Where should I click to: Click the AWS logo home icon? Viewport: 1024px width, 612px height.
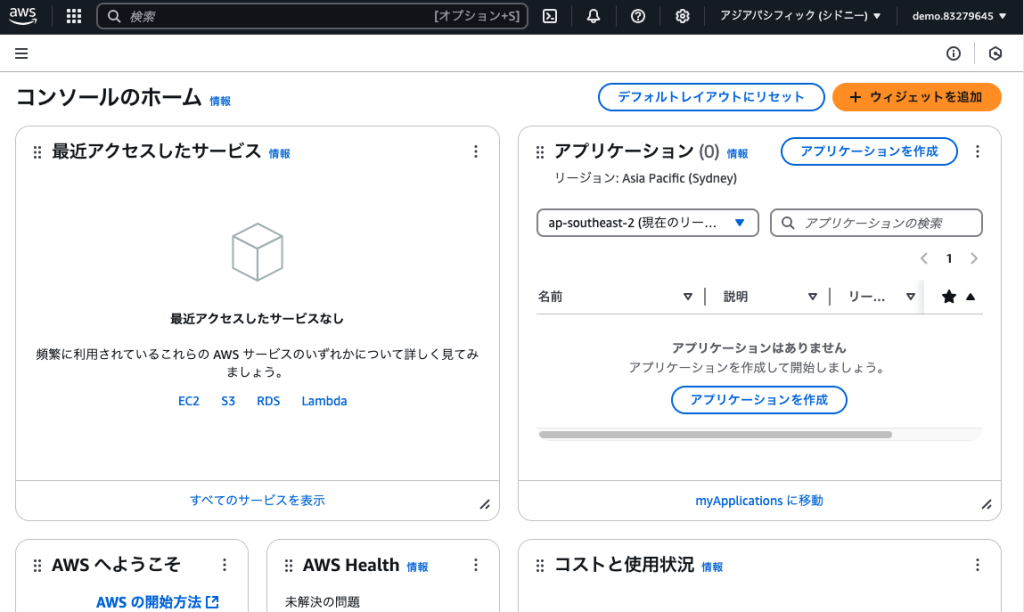coord(23,16)
